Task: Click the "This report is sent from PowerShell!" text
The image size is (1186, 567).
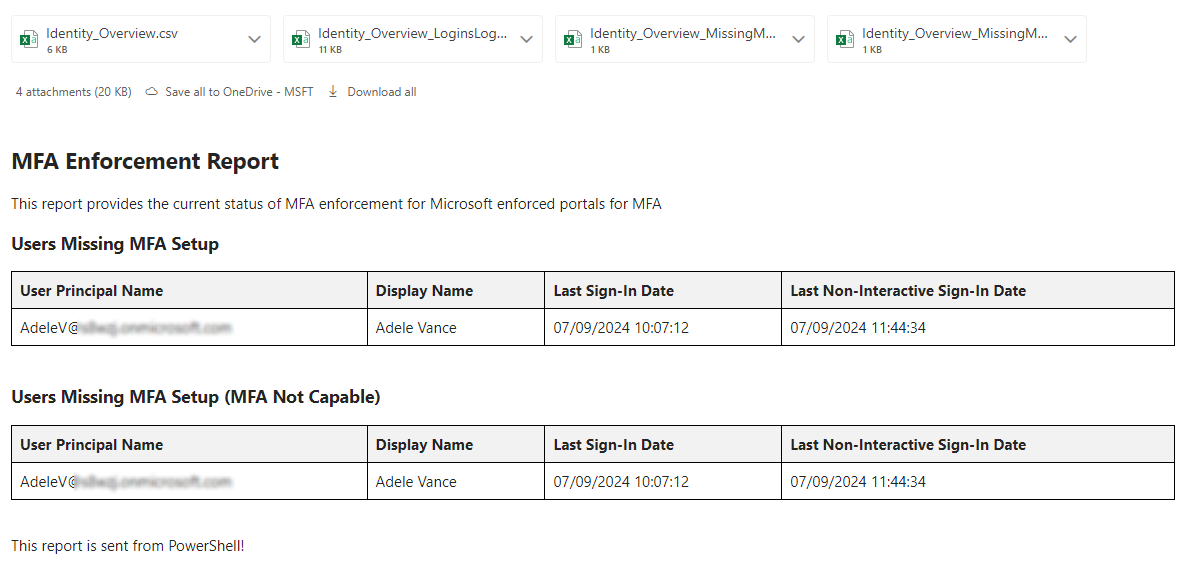Action: tap(128, 546)
